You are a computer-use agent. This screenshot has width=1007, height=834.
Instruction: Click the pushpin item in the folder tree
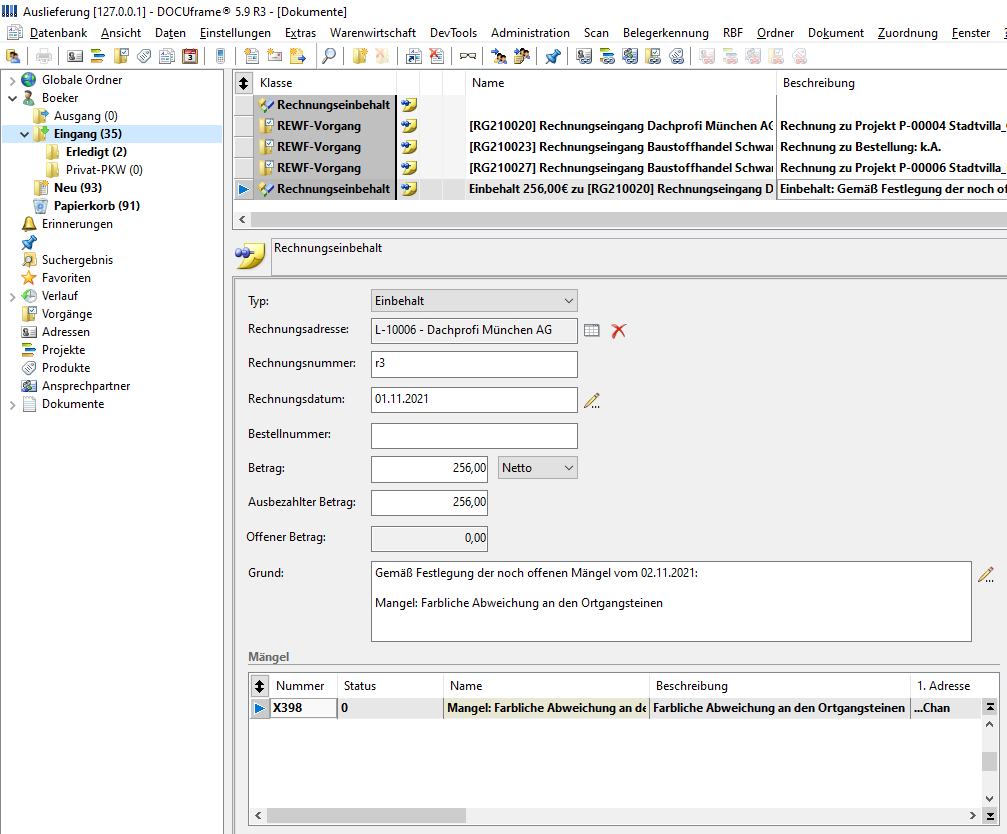[29, 242]
